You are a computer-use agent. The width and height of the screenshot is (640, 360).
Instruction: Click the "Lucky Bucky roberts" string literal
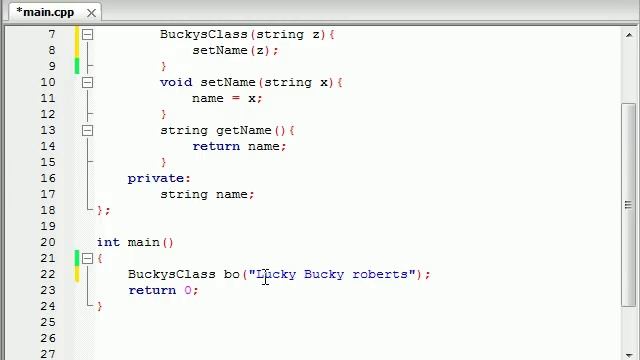[x=332, y=274]
